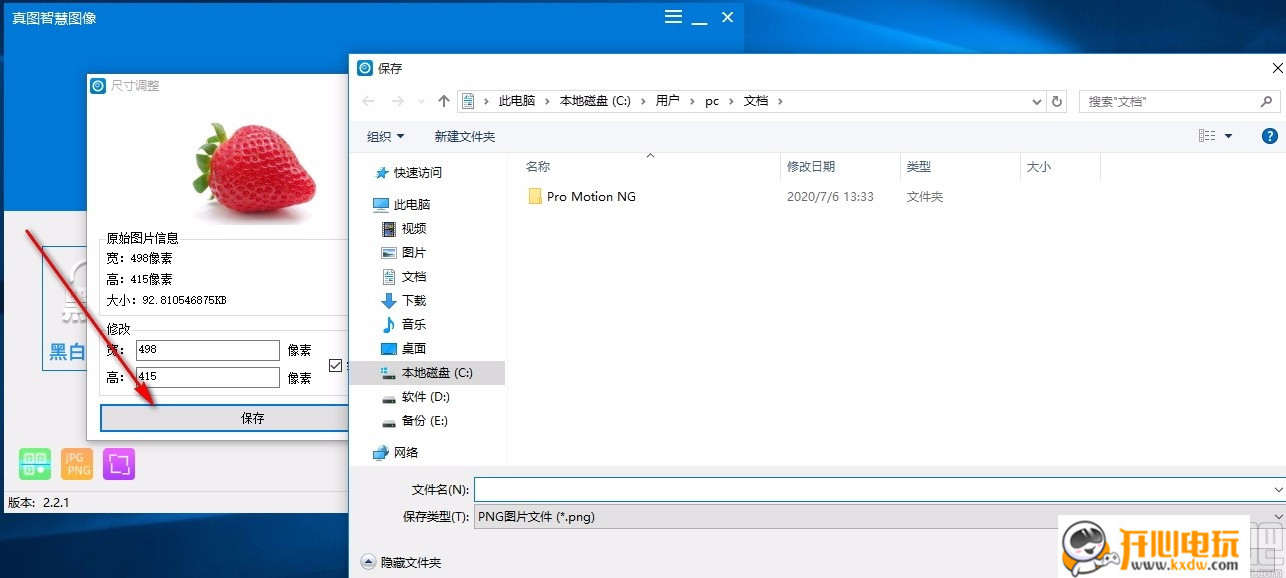This screenshot has height=578, width=1286.
Task: Select the purple crop tool icon
Action: 118,463
